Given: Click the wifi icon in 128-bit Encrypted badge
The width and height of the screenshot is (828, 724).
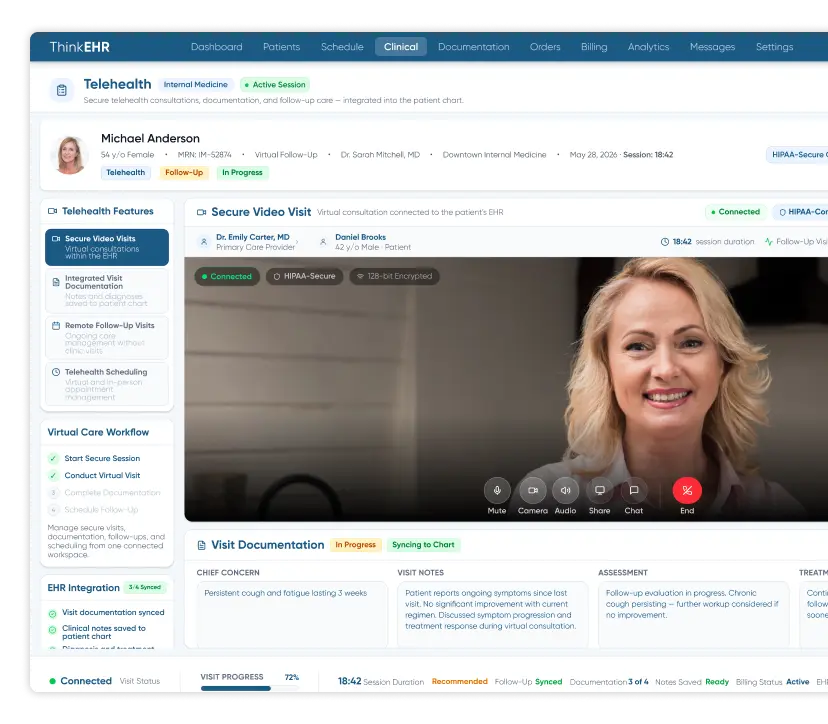Looking at the screenshot, I should click(360, 276).
